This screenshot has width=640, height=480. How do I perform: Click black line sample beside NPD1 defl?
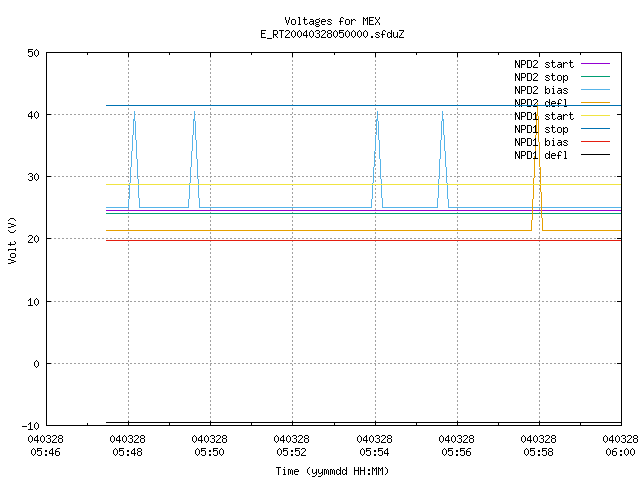[x=595, y=155]
